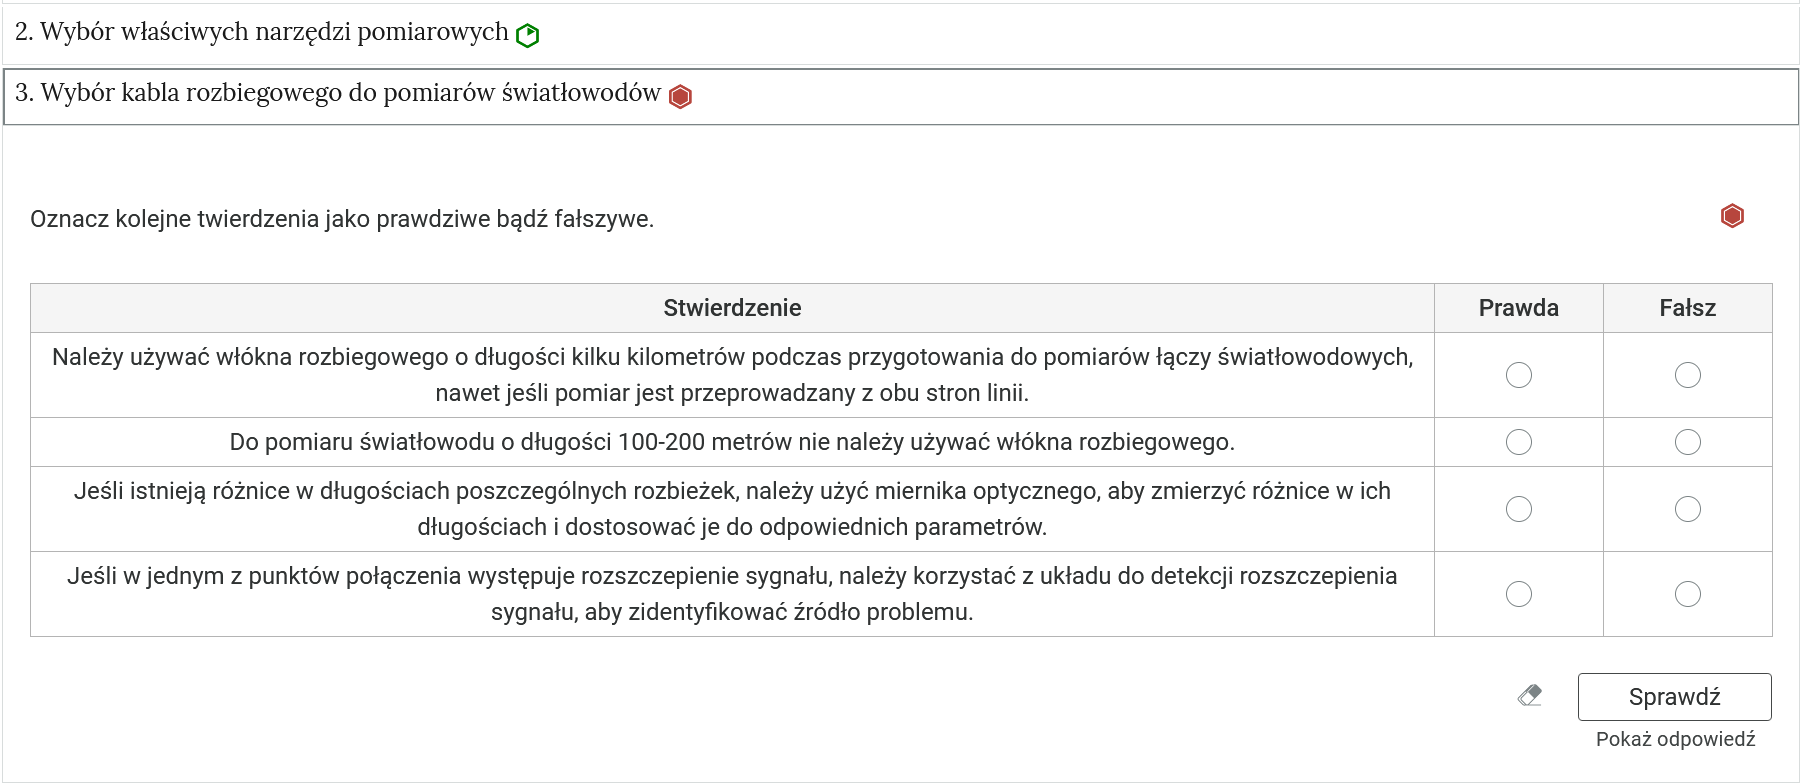Image resolution: width=1803 pixels, height=783 pixels.
Task: Click the green hexagon icon beside section 2
Action: click(527, 36)
